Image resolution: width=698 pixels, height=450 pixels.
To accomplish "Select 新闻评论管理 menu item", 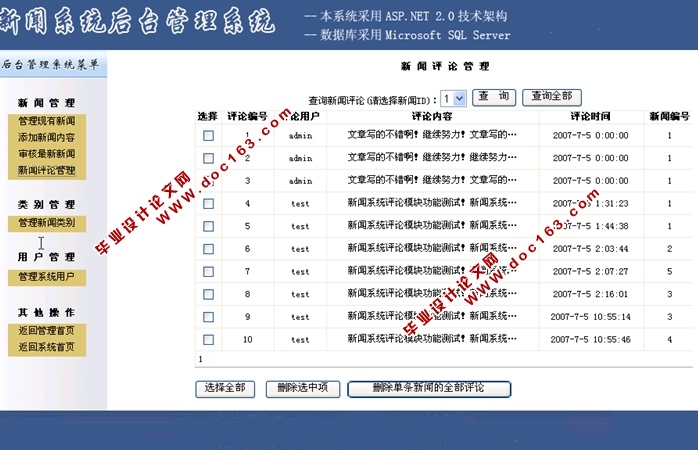I will pos(47,170).
